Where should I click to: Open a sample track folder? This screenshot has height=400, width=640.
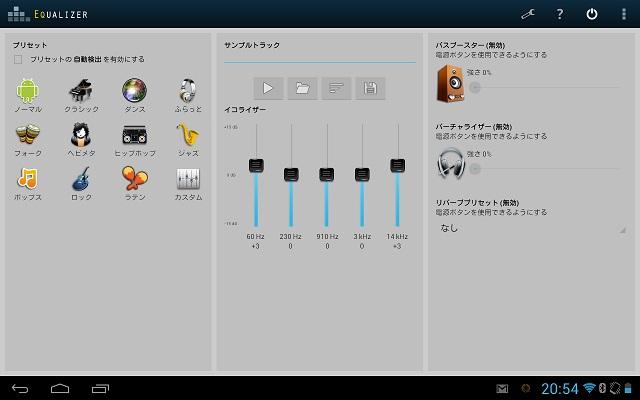click(302, 88)
